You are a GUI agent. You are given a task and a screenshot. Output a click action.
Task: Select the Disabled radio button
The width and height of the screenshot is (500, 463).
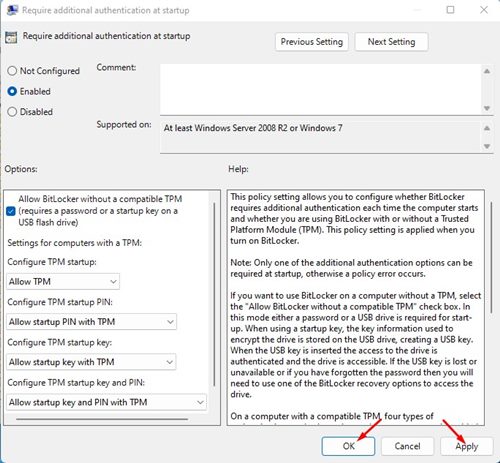[12, 112]
